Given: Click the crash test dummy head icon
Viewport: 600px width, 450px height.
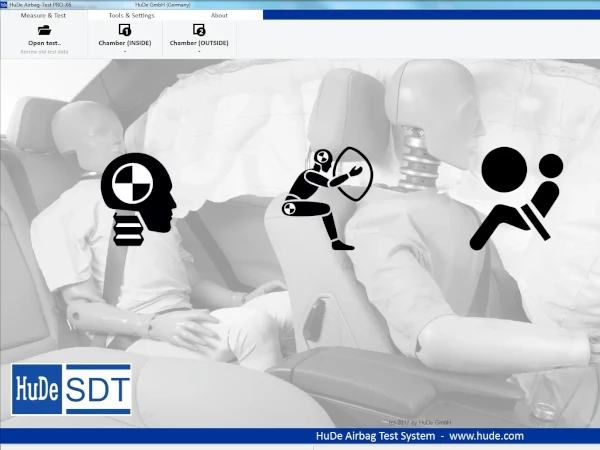Looking at the screenshot, I should 138,199.
